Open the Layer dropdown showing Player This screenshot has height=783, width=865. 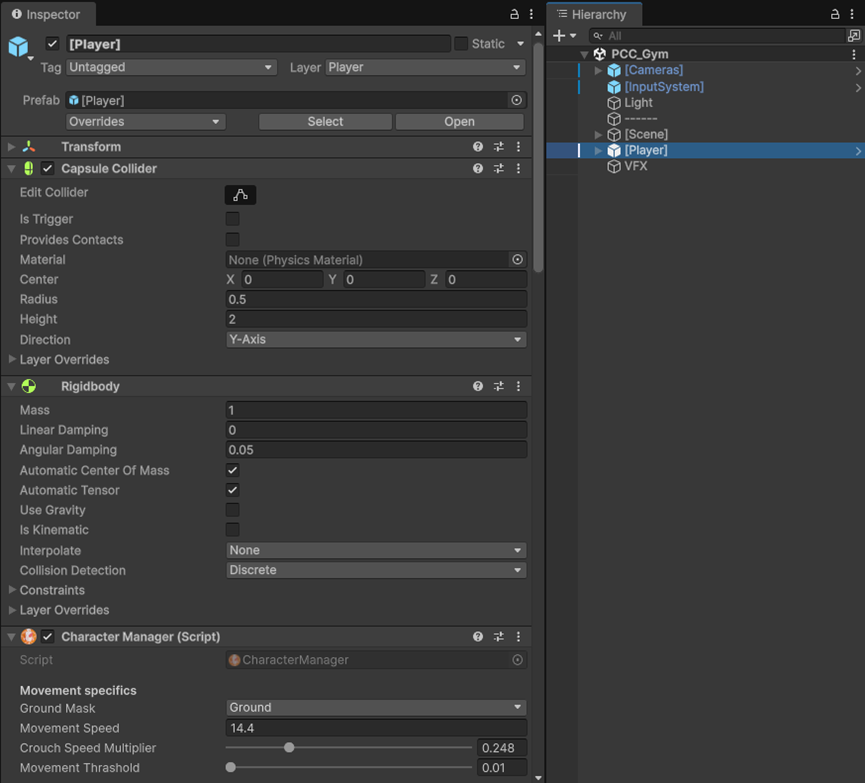point(425,67)
